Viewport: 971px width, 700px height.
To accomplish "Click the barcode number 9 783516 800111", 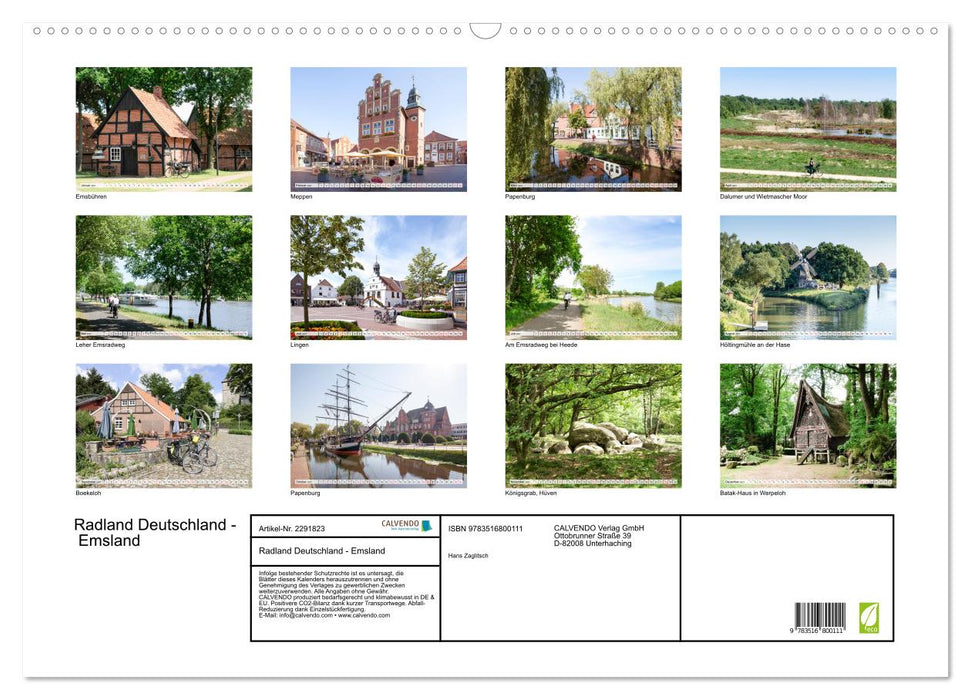I will 817,630.
